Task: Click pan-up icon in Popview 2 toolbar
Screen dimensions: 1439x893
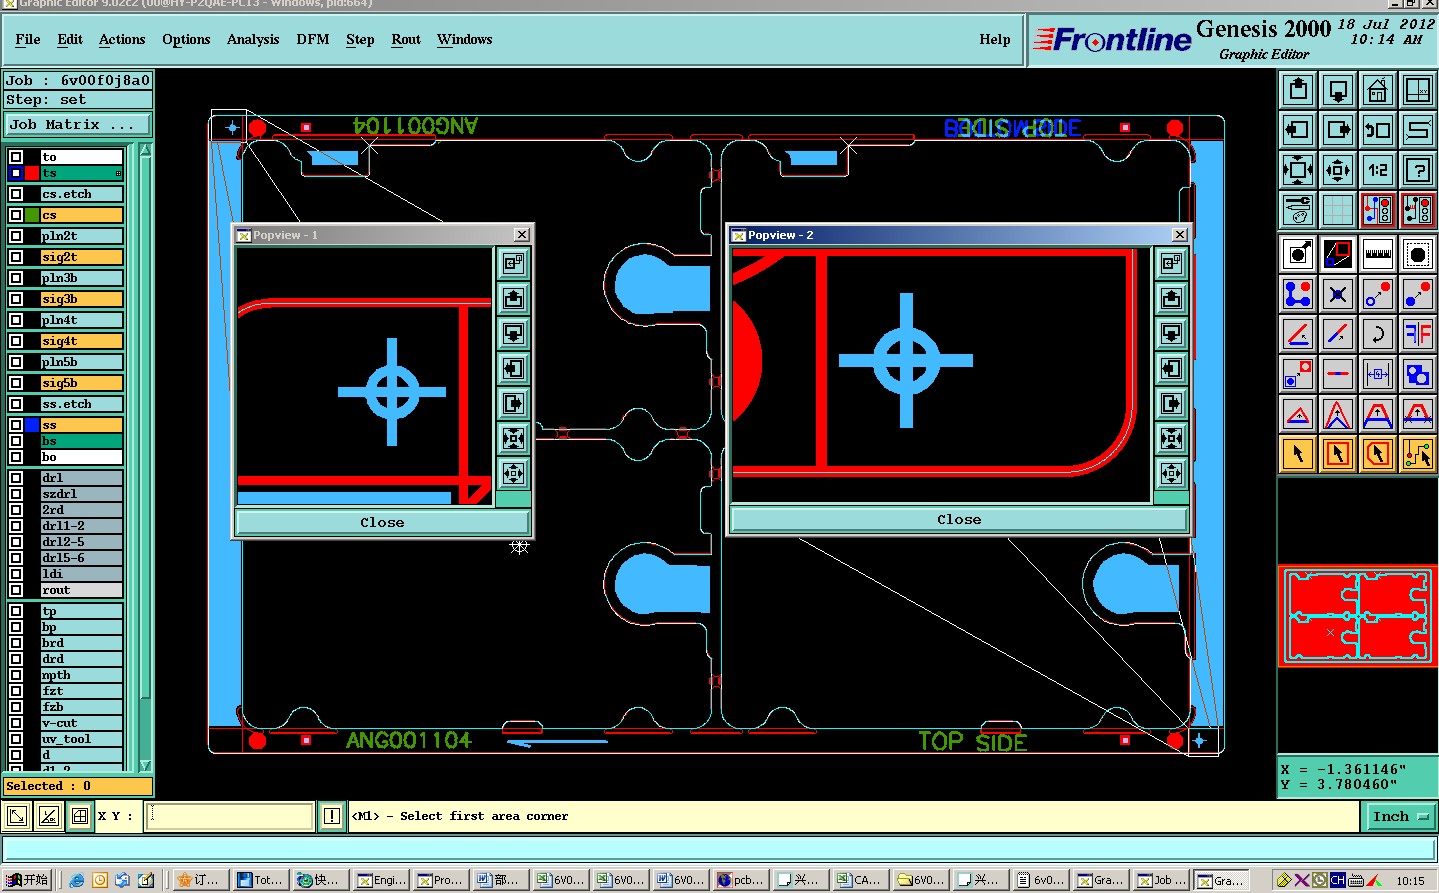Action: pyautogui.click(x=1171, y=298)
